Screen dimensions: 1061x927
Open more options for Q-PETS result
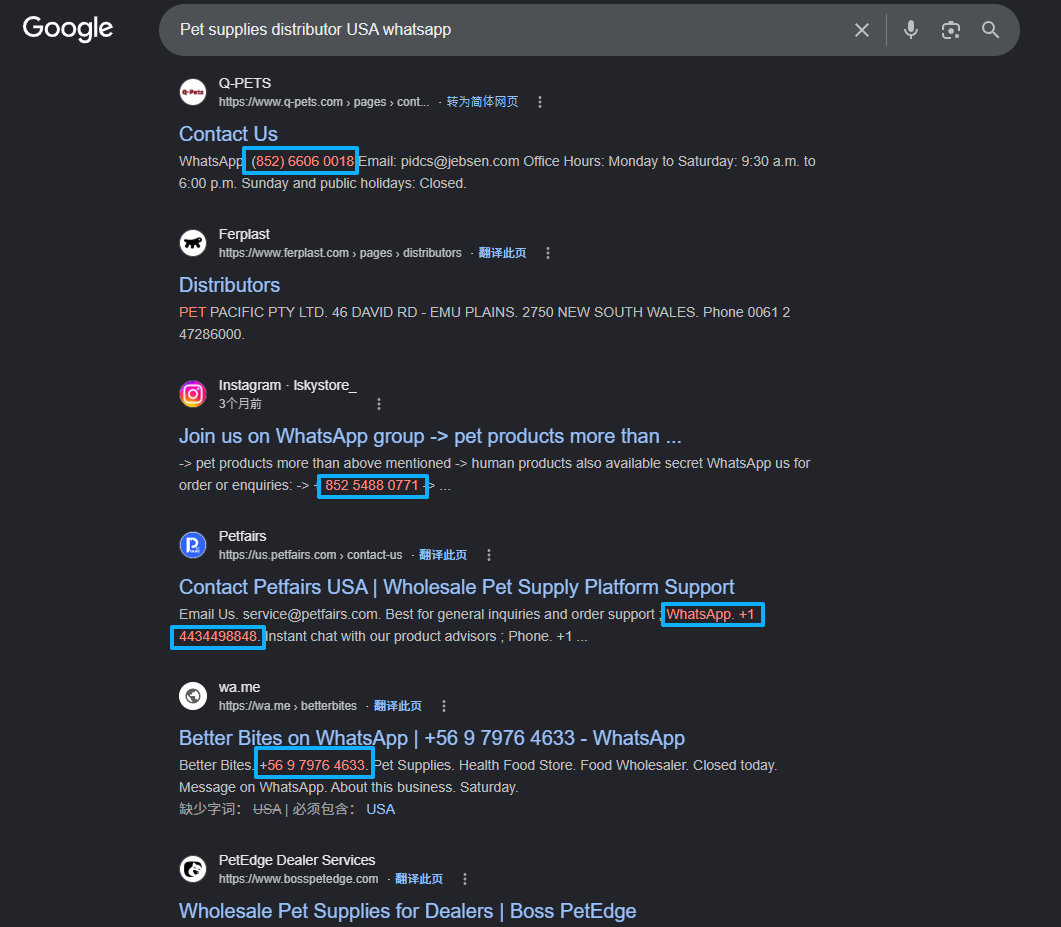539,102
